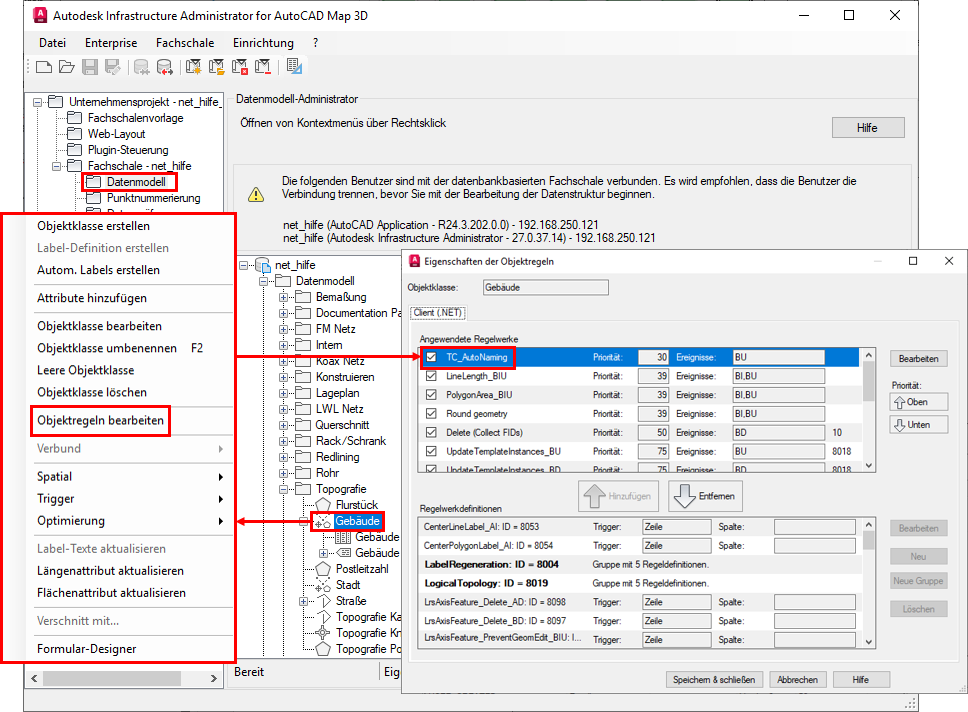Choose Objektregeln bearbeiten from context menu
Viewport: 968px width, 712px height.
click(x=100, y=421)
